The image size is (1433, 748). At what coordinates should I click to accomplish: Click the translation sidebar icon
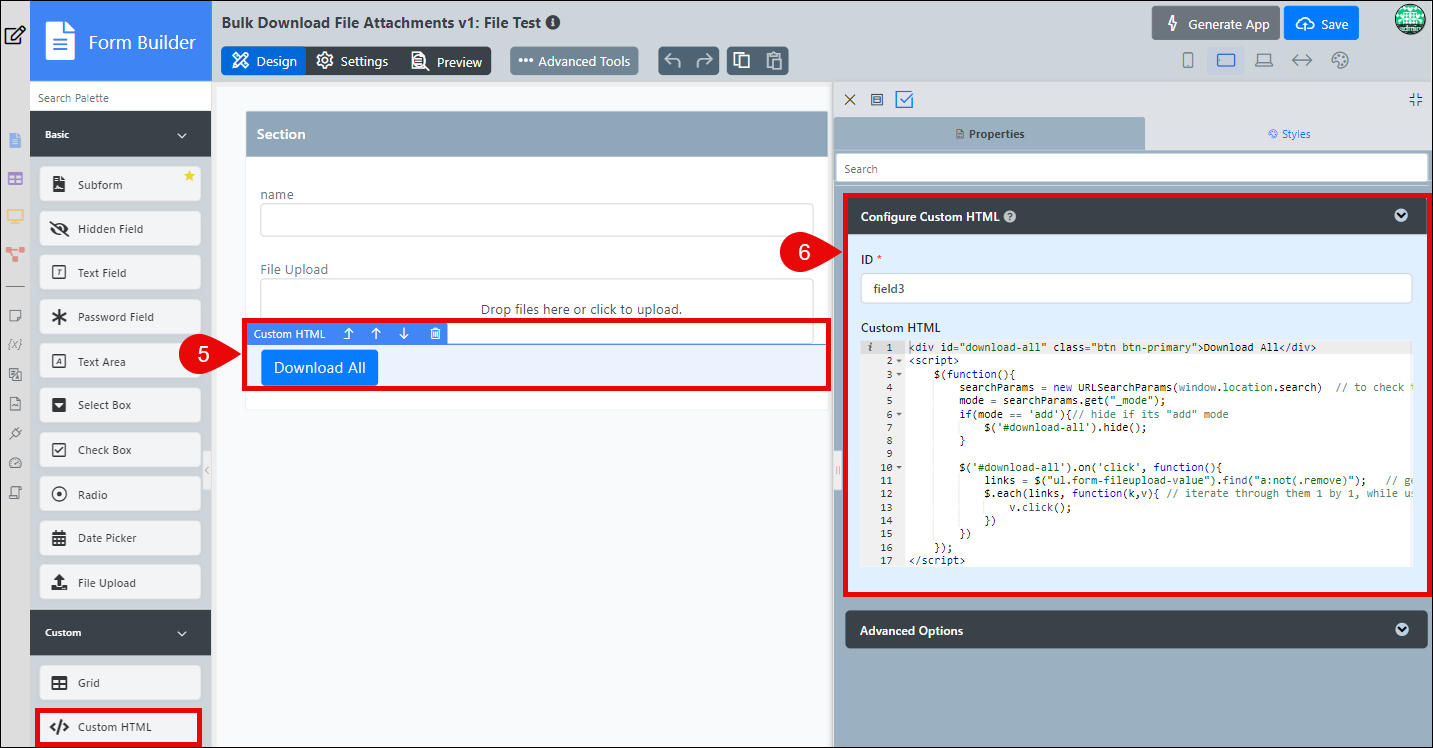[x=15, y=374]
